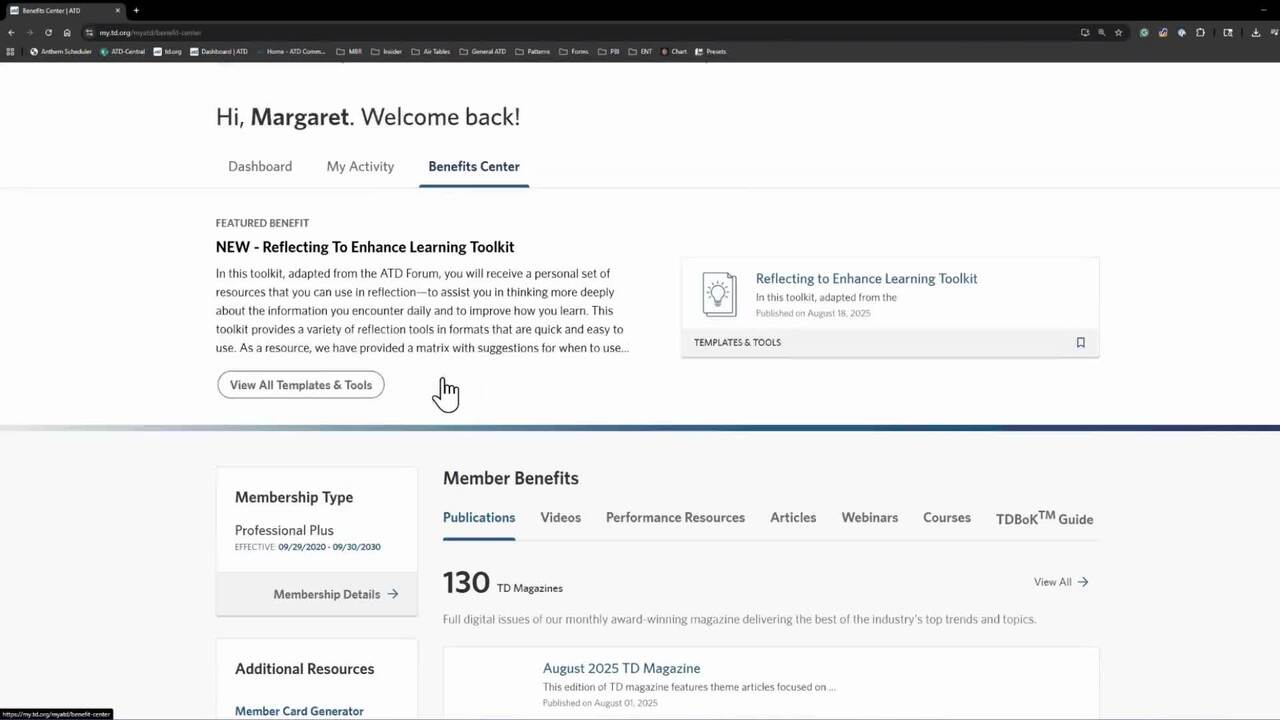Open the Chart bookmark
Viewport: 1280px width, 720px height.
(x=674, y=51)
